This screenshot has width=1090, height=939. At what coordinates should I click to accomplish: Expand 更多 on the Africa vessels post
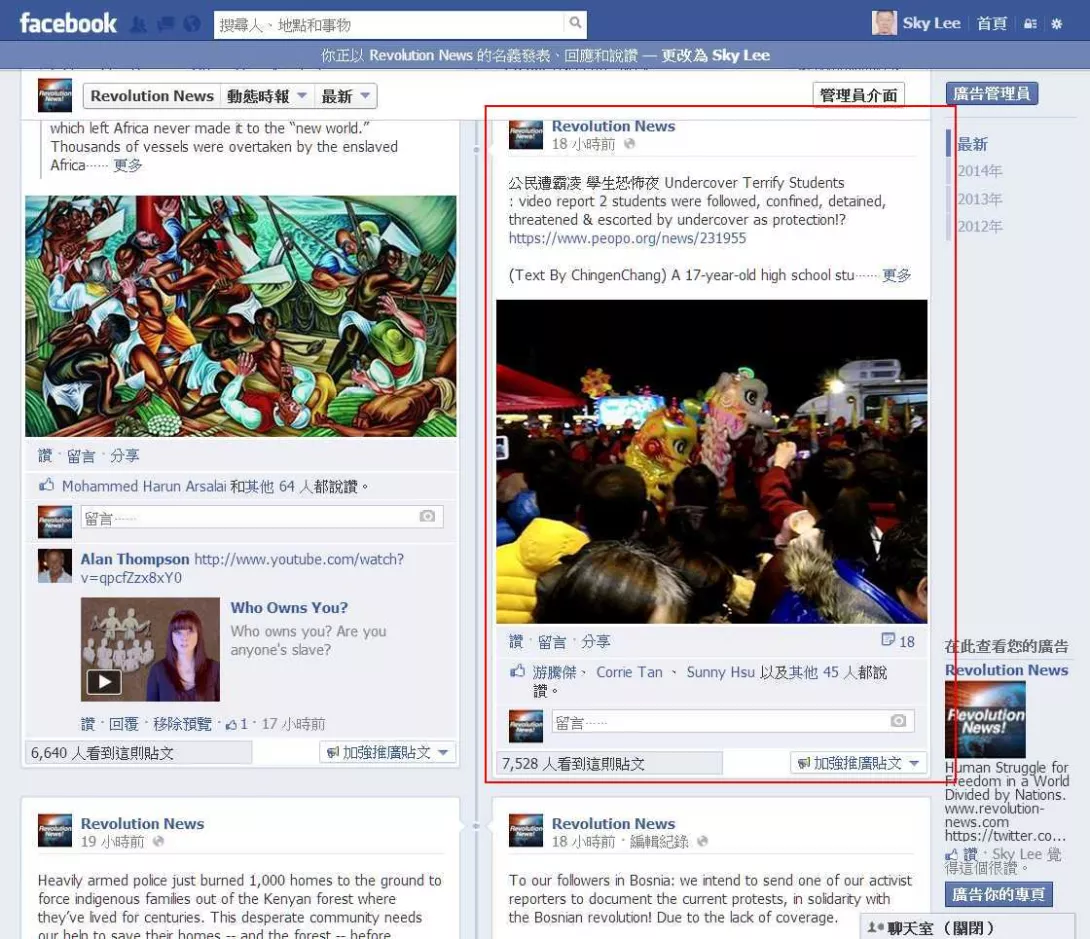point(128,165)
